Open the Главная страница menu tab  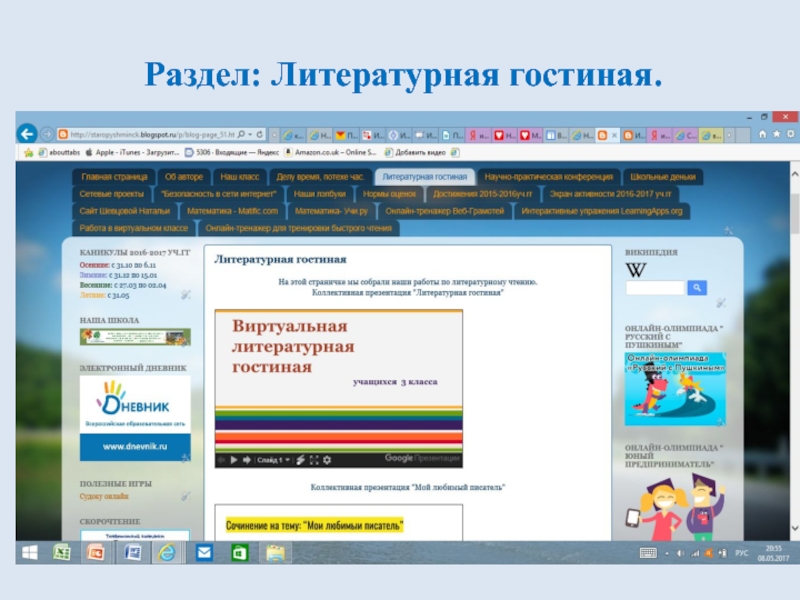(114, 177)
